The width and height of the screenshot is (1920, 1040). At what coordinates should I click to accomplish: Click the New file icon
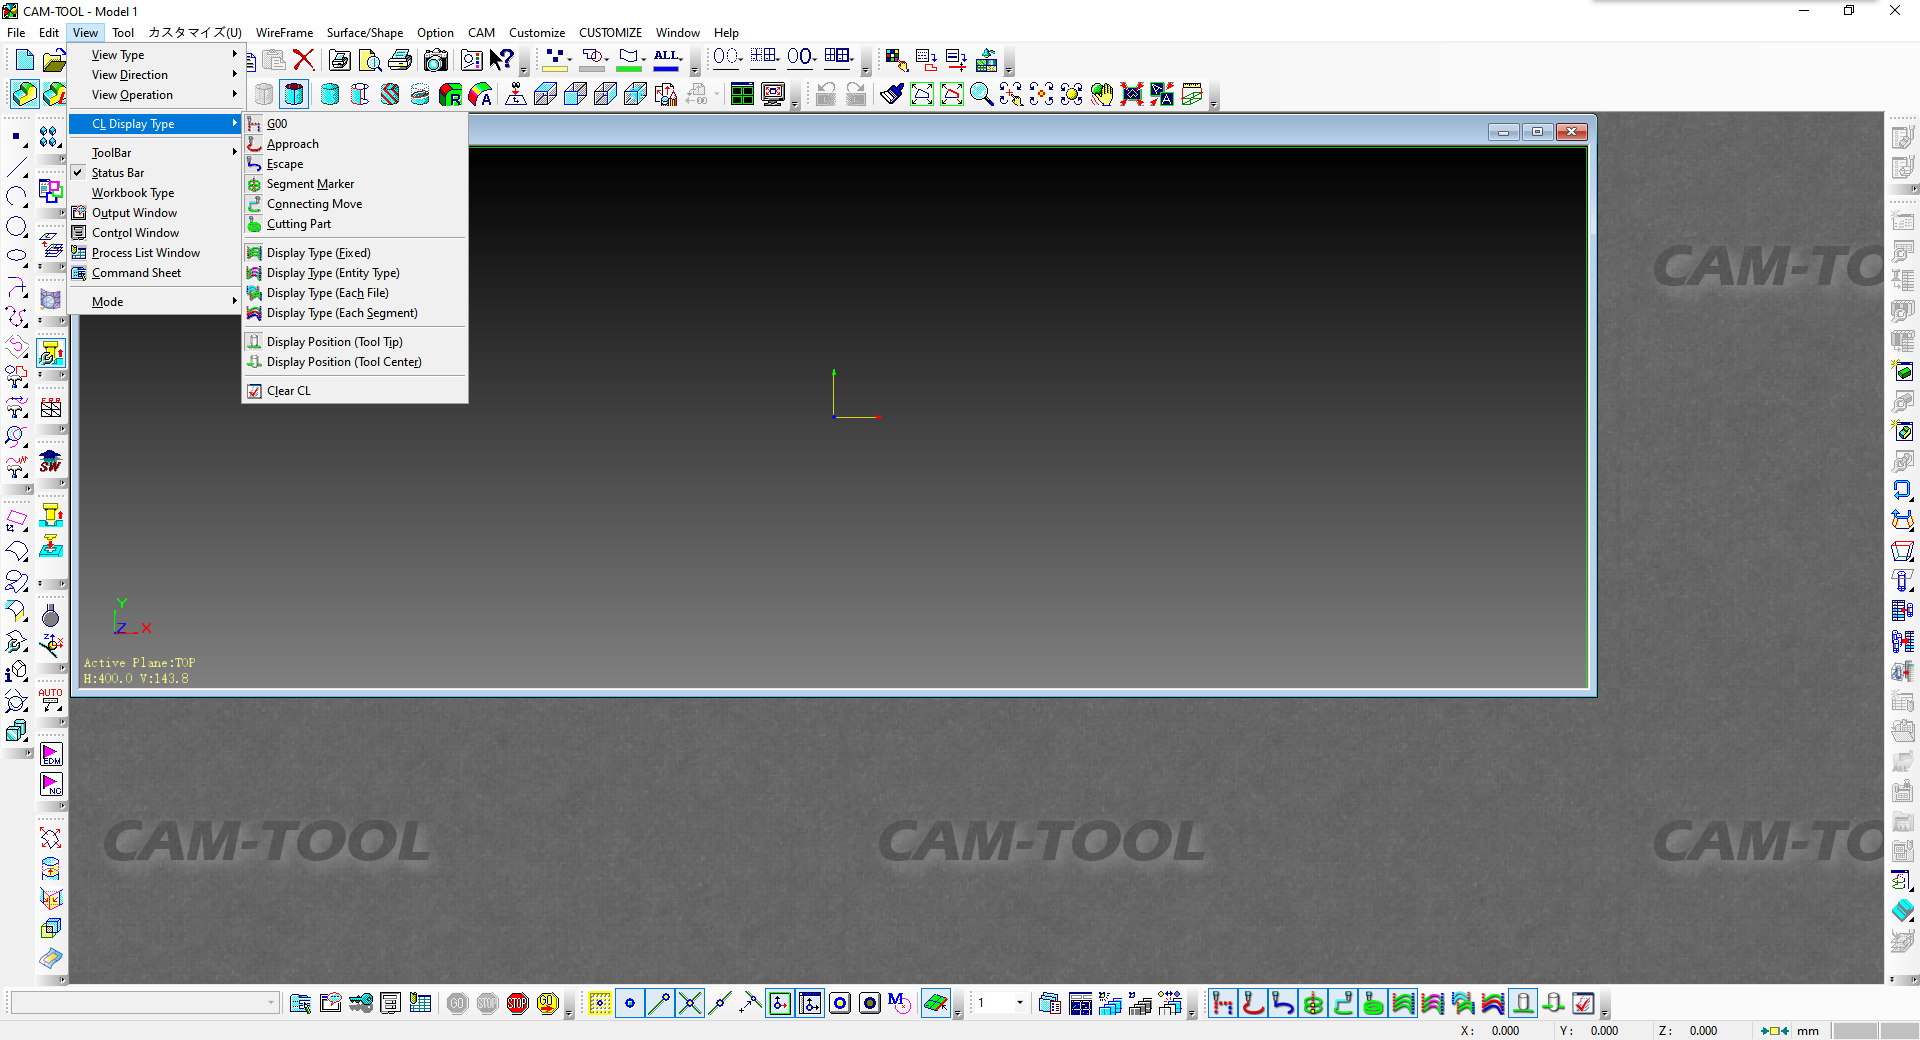coord(24,61)
